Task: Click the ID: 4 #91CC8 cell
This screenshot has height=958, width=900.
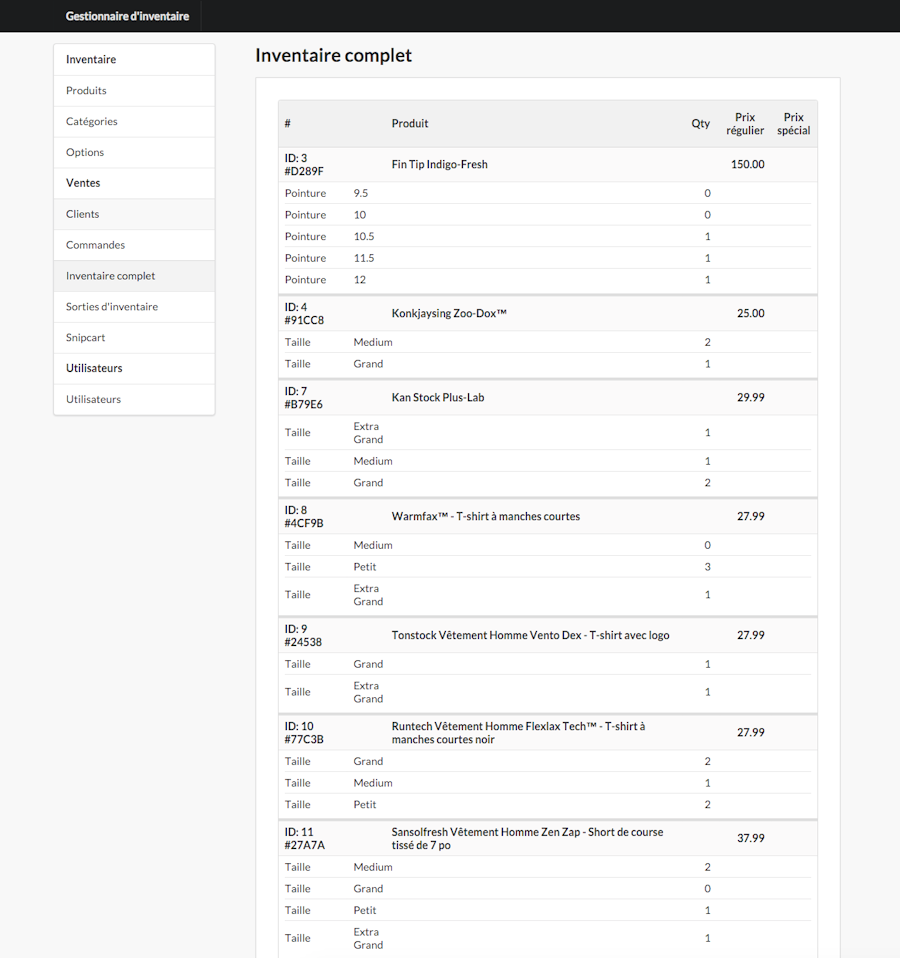Action: (304, 313)
